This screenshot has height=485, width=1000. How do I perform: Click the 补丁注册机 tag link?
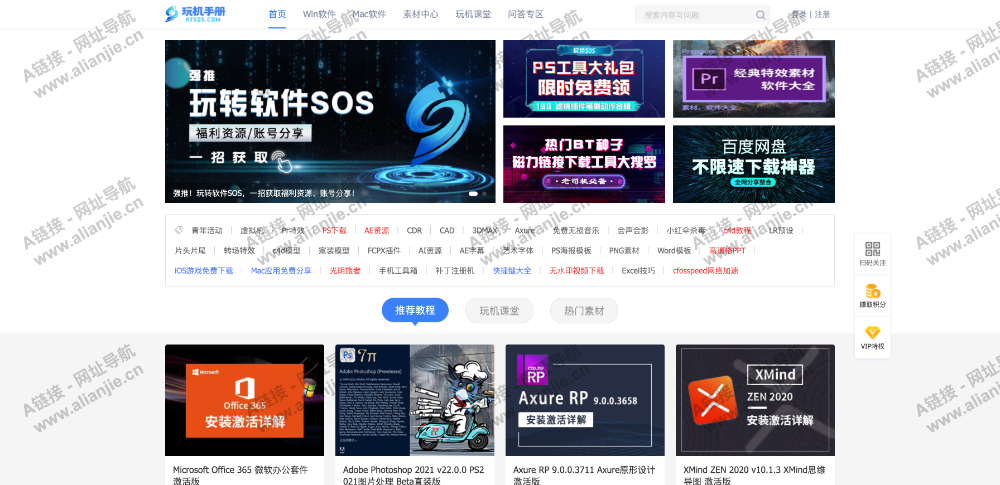point(455,271)
